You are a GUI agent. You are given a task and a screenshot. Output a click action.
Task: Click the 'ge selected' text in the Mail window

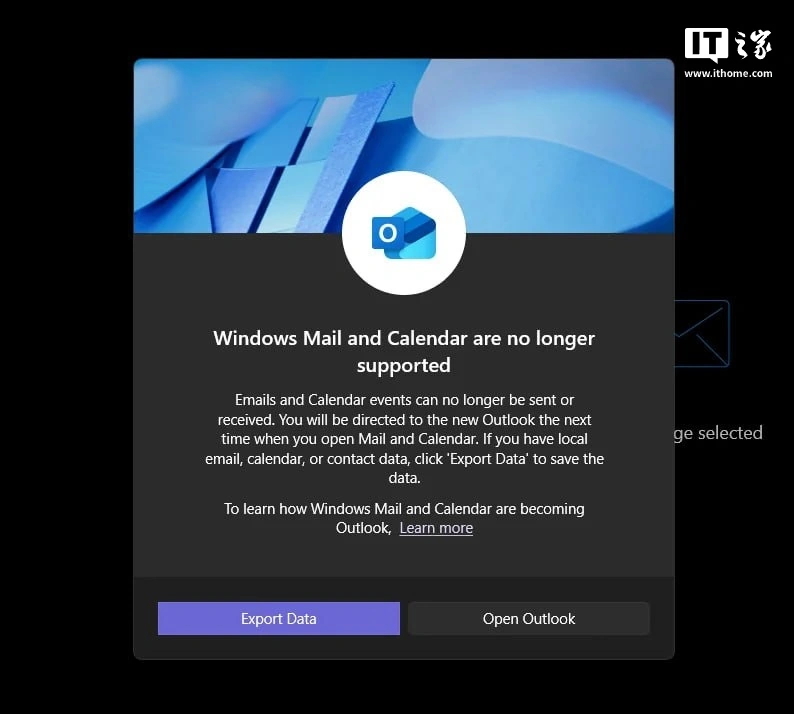(718, 433)
